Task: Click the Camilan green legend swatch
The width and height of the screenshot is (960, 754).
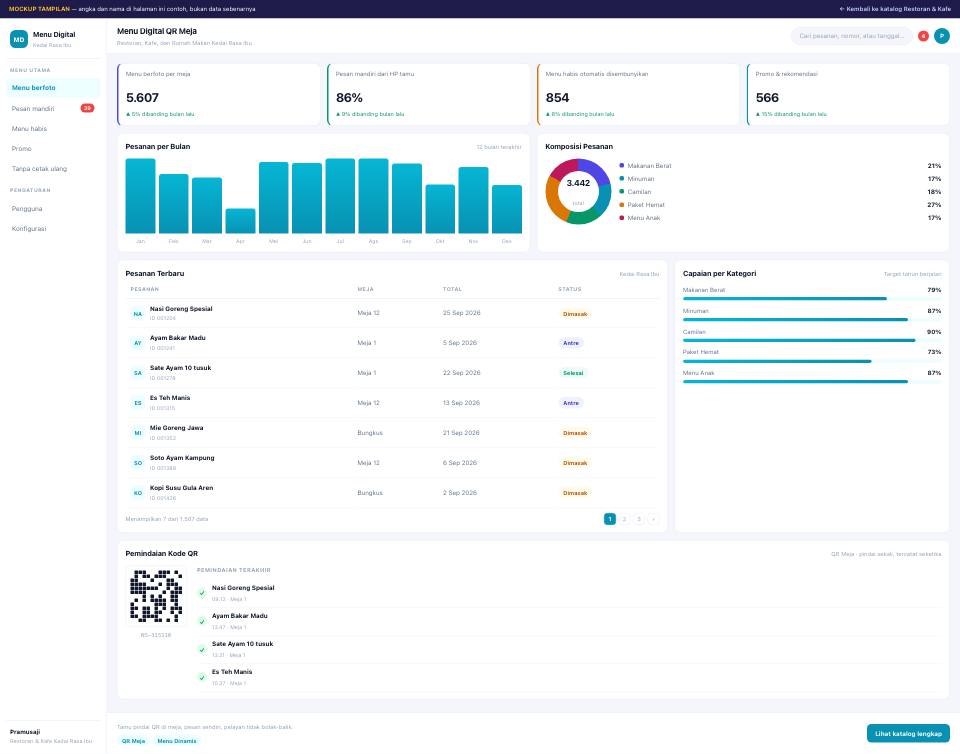Action: coord(621,192)
